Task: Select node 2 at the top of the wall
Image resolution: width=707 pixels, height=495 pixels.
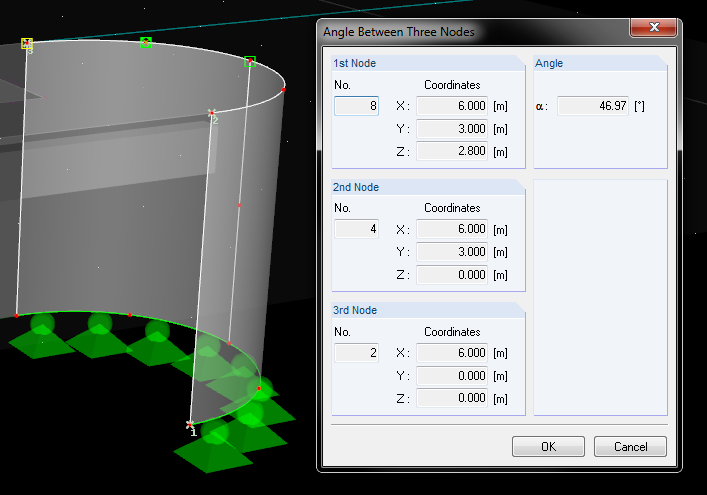Action: click(211, 112)
